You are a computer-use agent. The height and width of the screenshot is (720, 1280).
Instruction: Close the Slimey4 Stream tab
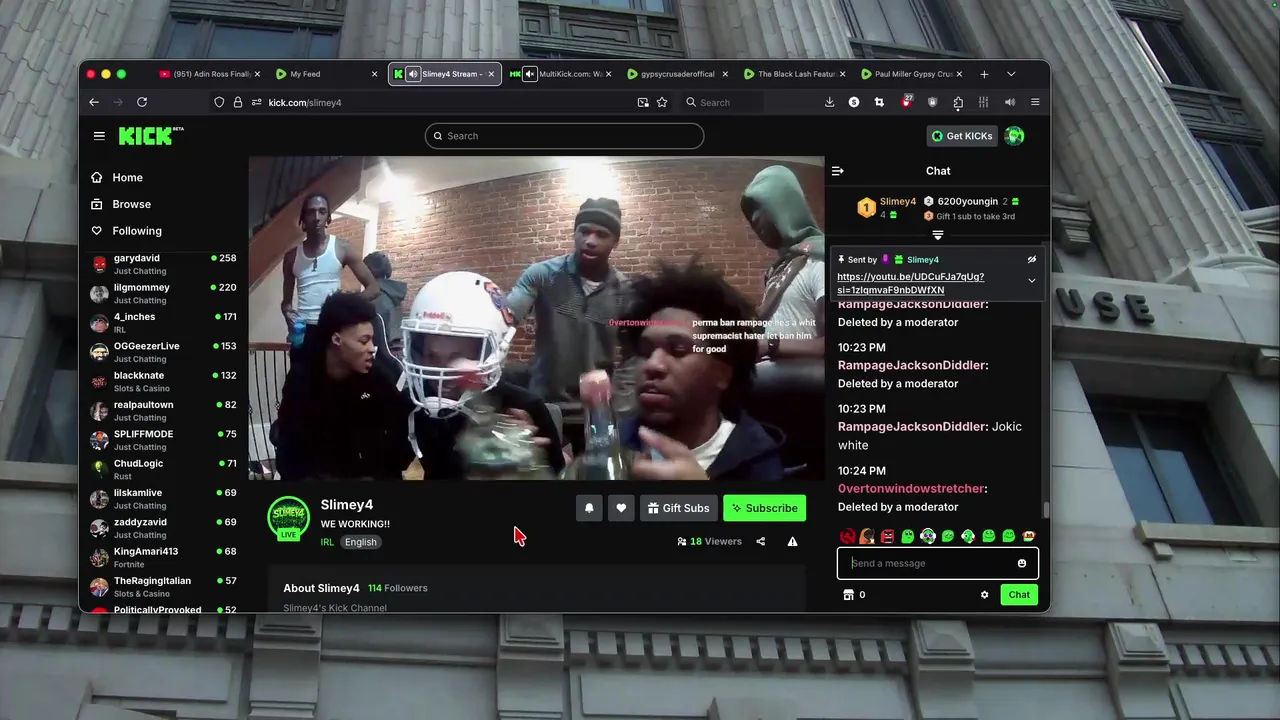click(491, 74)
